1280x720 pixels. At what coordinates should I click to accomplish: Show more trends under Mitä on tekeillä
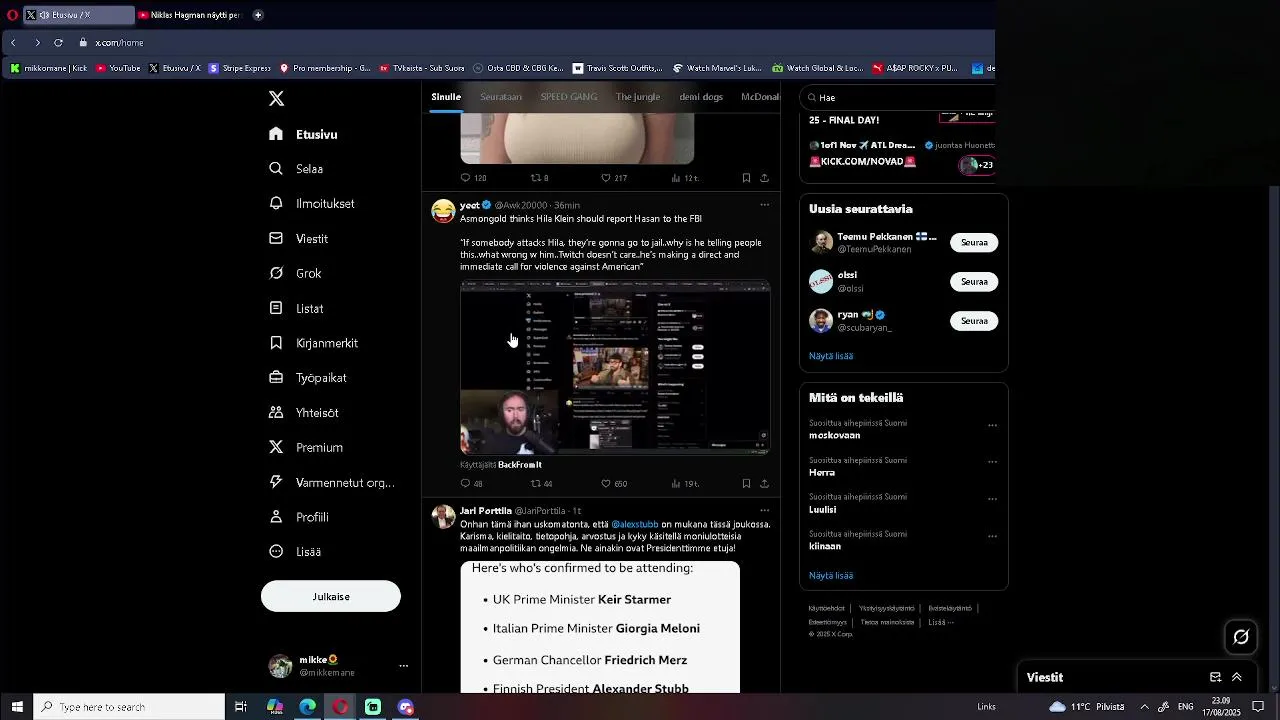pos(831,576)
